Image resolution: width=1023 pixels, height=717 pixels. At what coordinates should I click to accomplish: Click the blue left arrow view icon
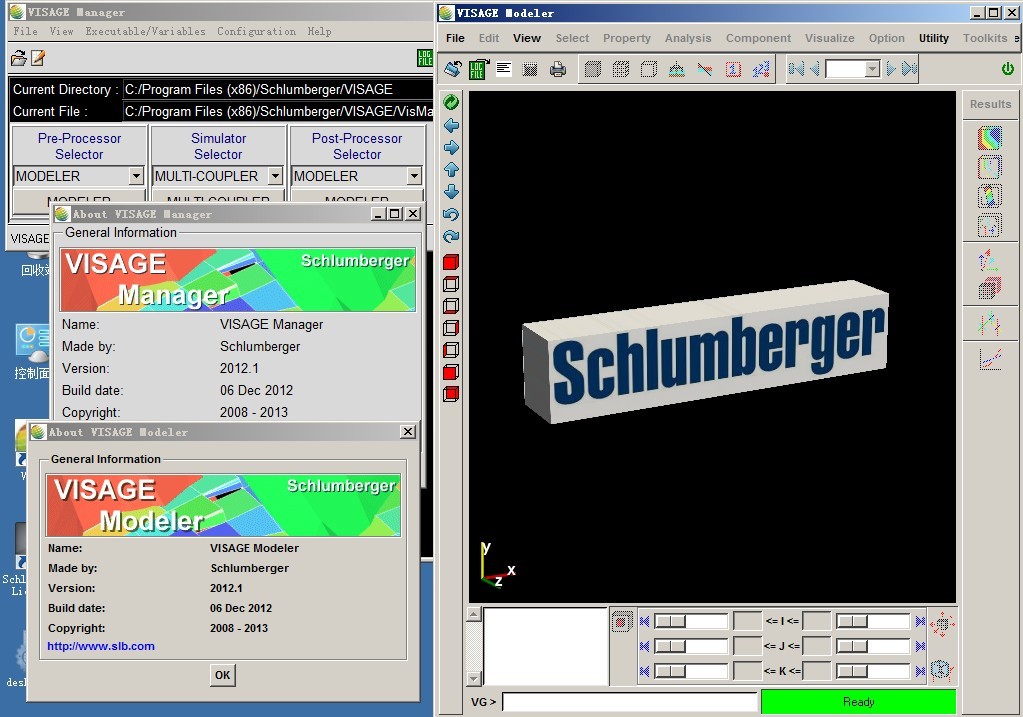(451, 125)
